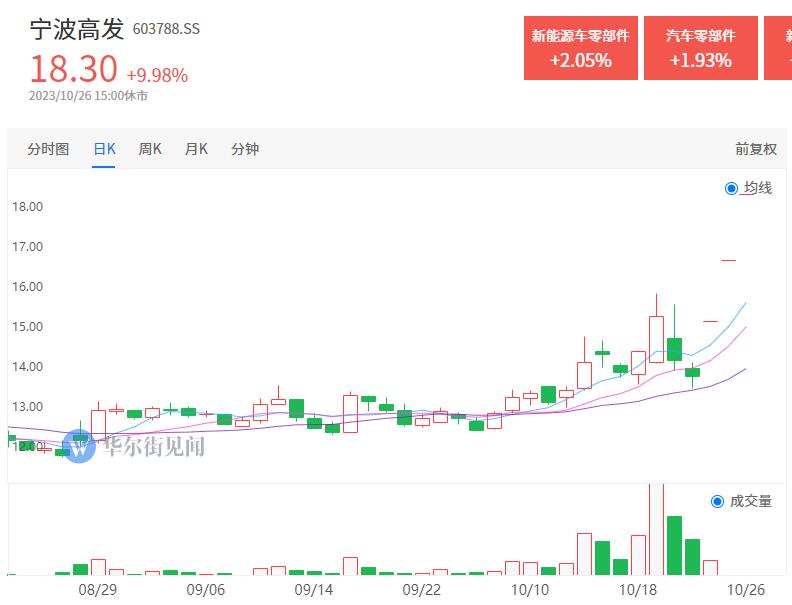
Task: Click the 08/29 date axis label
Action: pos(97,591)
